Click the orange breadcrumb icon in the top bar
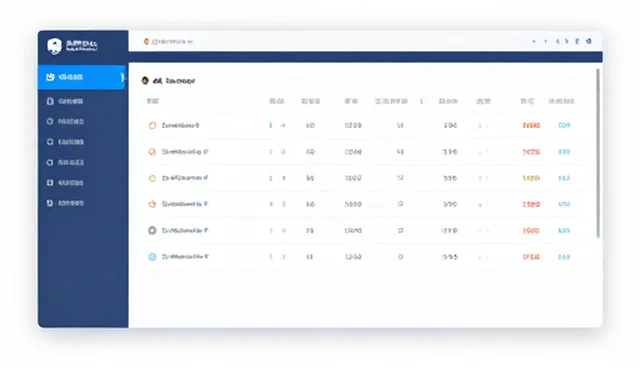The image size is (640, 368). [x=146, y=42]
